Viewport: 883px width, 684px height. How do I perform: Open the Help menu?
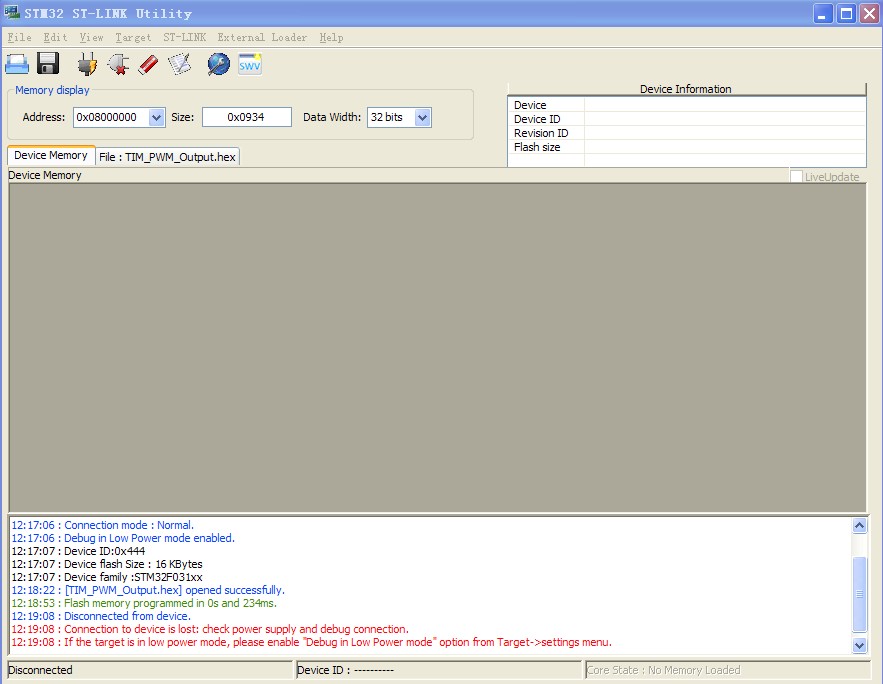coord(331,37)
